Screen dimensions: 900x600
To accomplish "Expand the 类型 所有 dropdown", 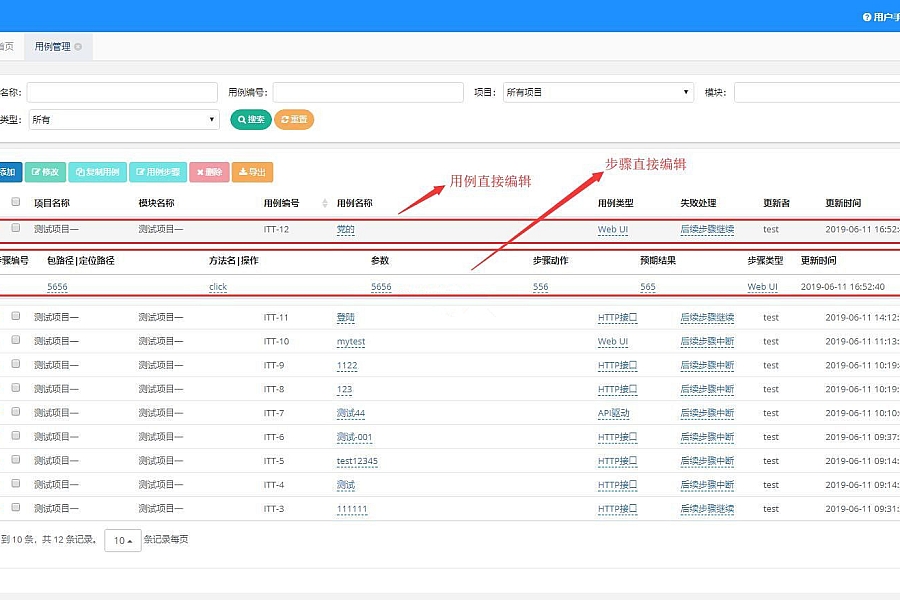I will pos(123,120).
